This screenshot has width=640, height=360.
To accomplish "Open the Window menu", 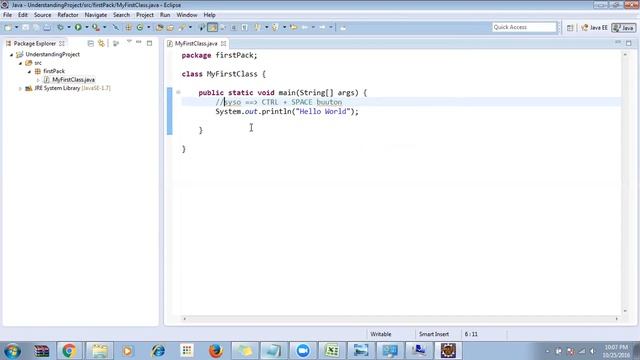I will [x=187, y=15].
